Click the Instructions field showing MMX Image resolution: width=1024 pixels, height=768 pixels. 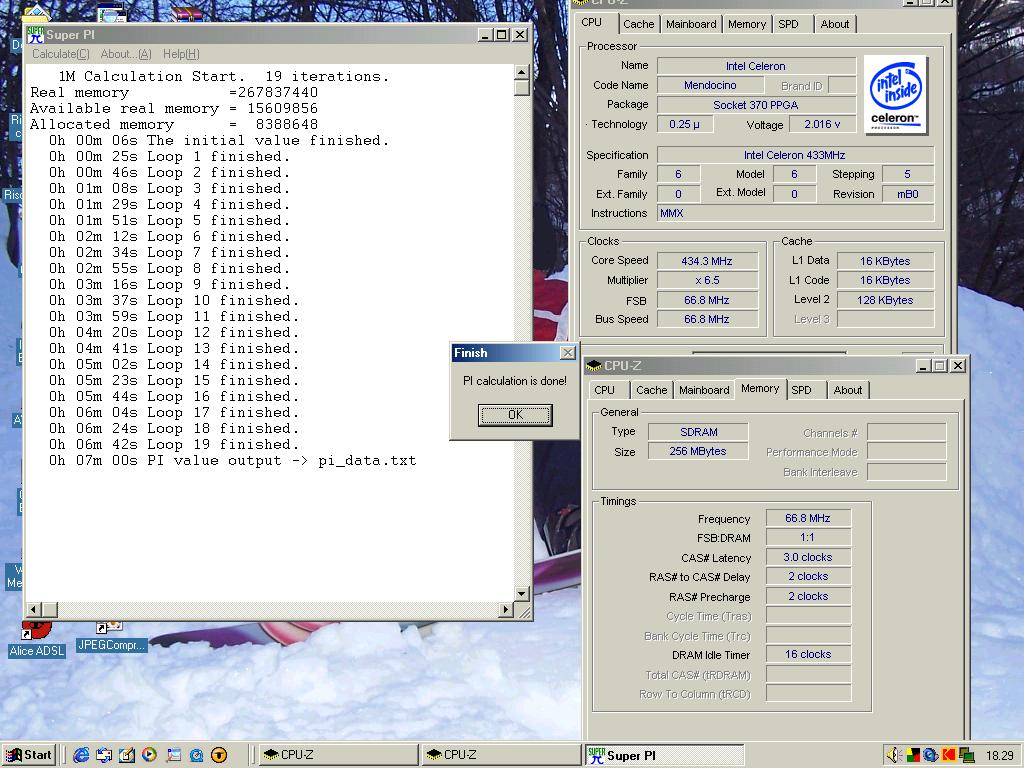(795, 213)
